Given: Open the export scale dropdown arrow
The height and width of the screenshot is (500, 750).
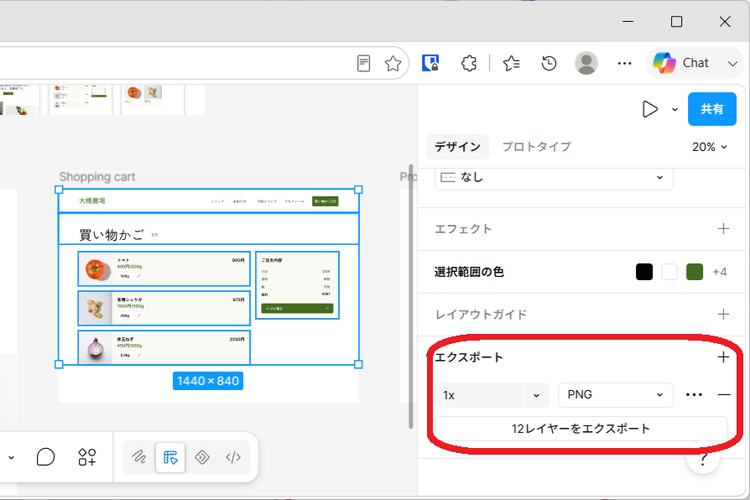Looking at the screenshot, I should pos(536,395).
